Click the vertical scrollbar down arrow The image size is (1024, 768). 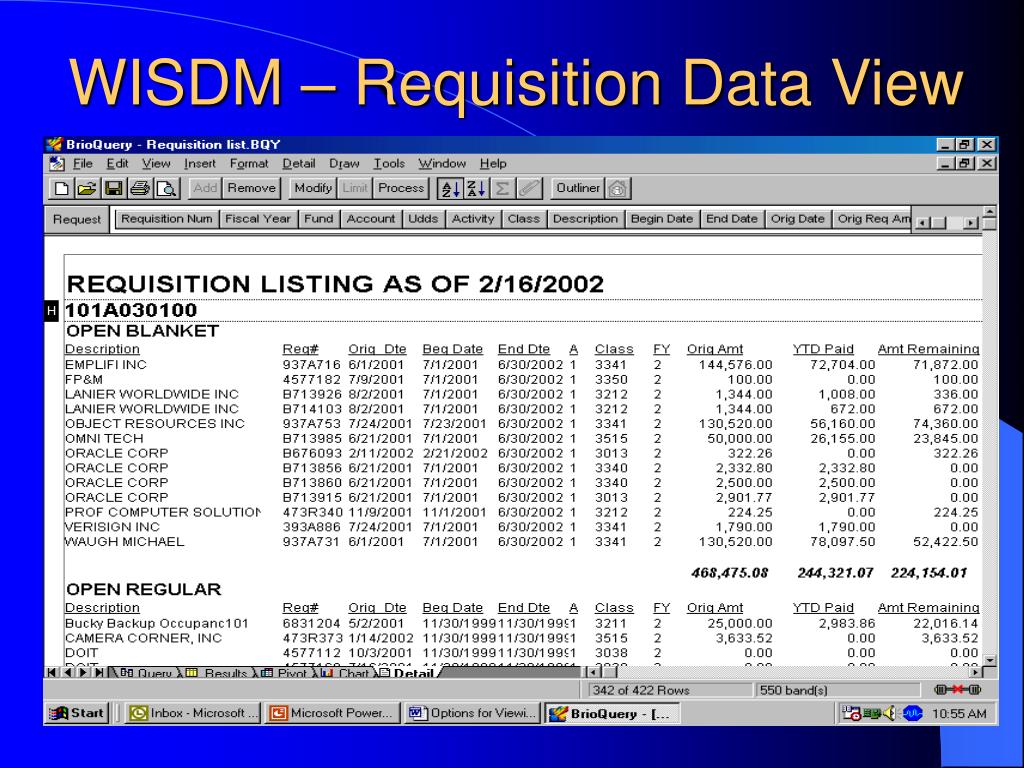coord(990,661)
